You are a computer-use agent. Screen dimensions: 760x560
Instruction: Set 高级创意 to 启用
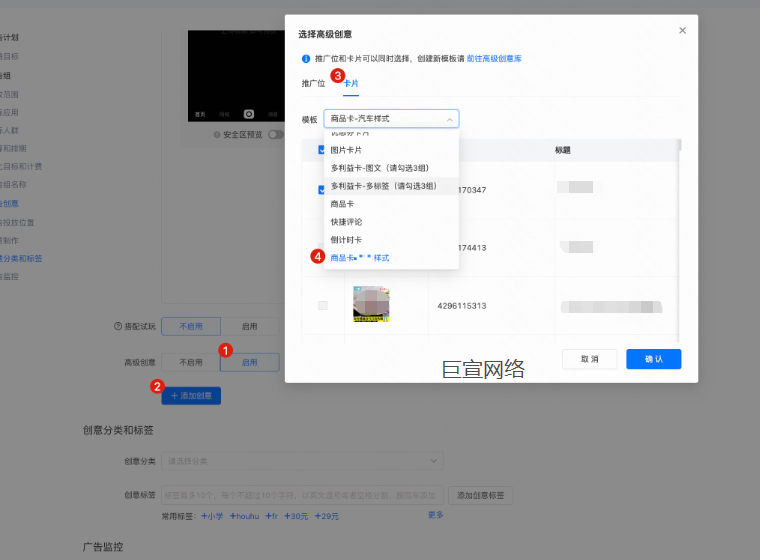click(250, 363)
